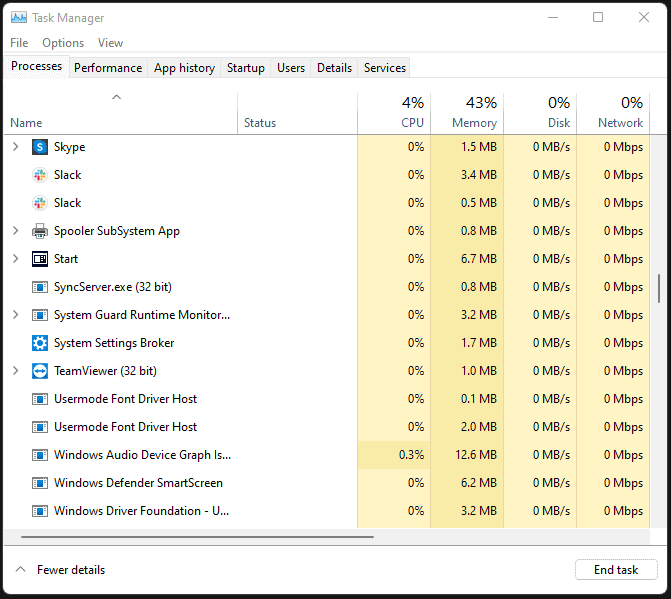
Task: Select the TeamViewer process icon
Action: (40, 371)
